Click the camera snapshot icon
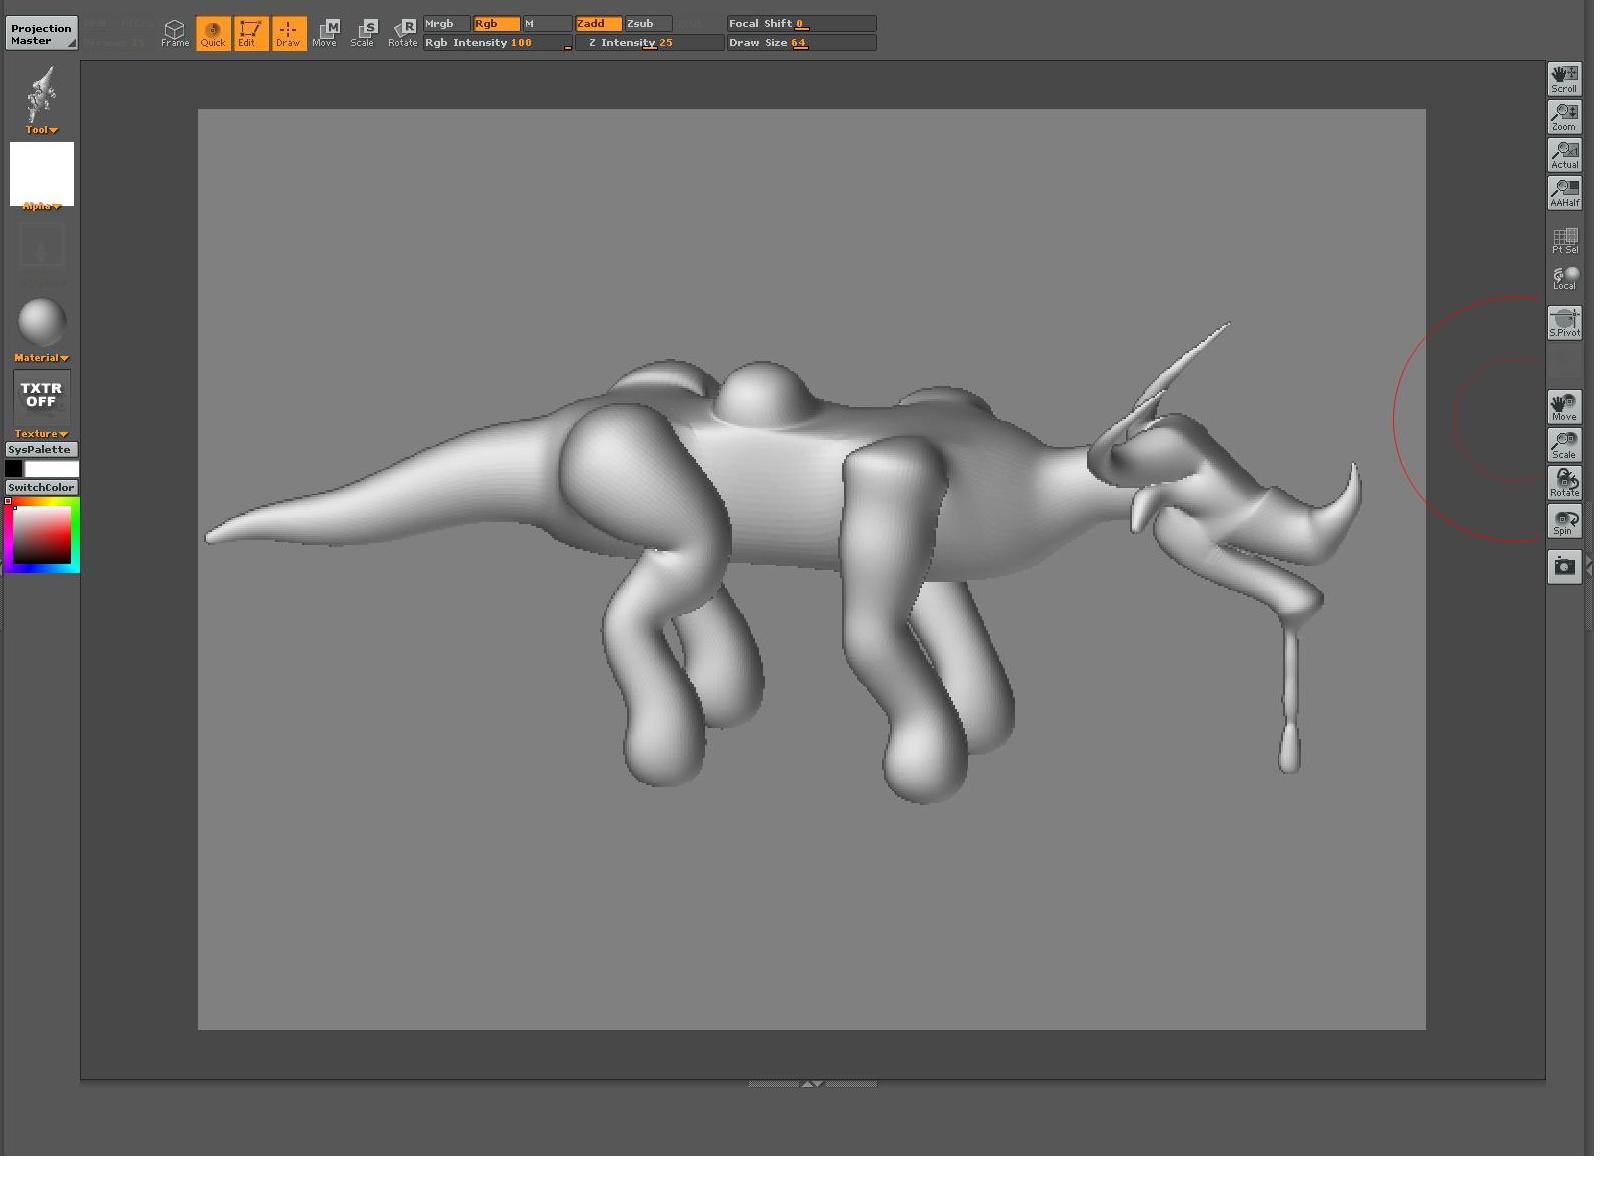The image size is (1600, 1200). click(x=1564, y=567)
